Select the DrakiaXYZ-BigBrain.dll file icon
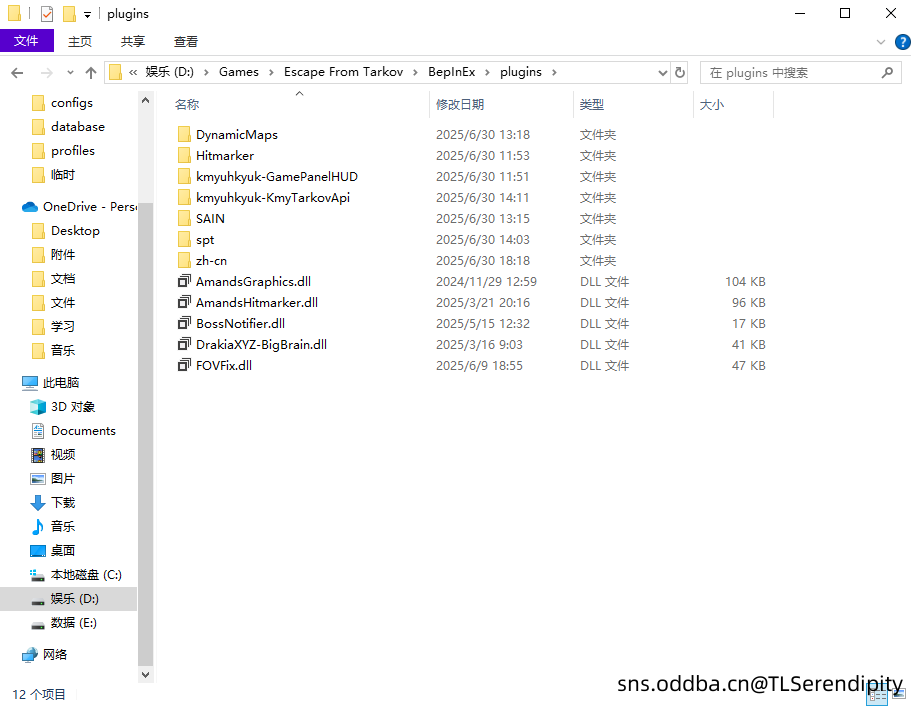 pyautogui.click(x=184, y=344)
